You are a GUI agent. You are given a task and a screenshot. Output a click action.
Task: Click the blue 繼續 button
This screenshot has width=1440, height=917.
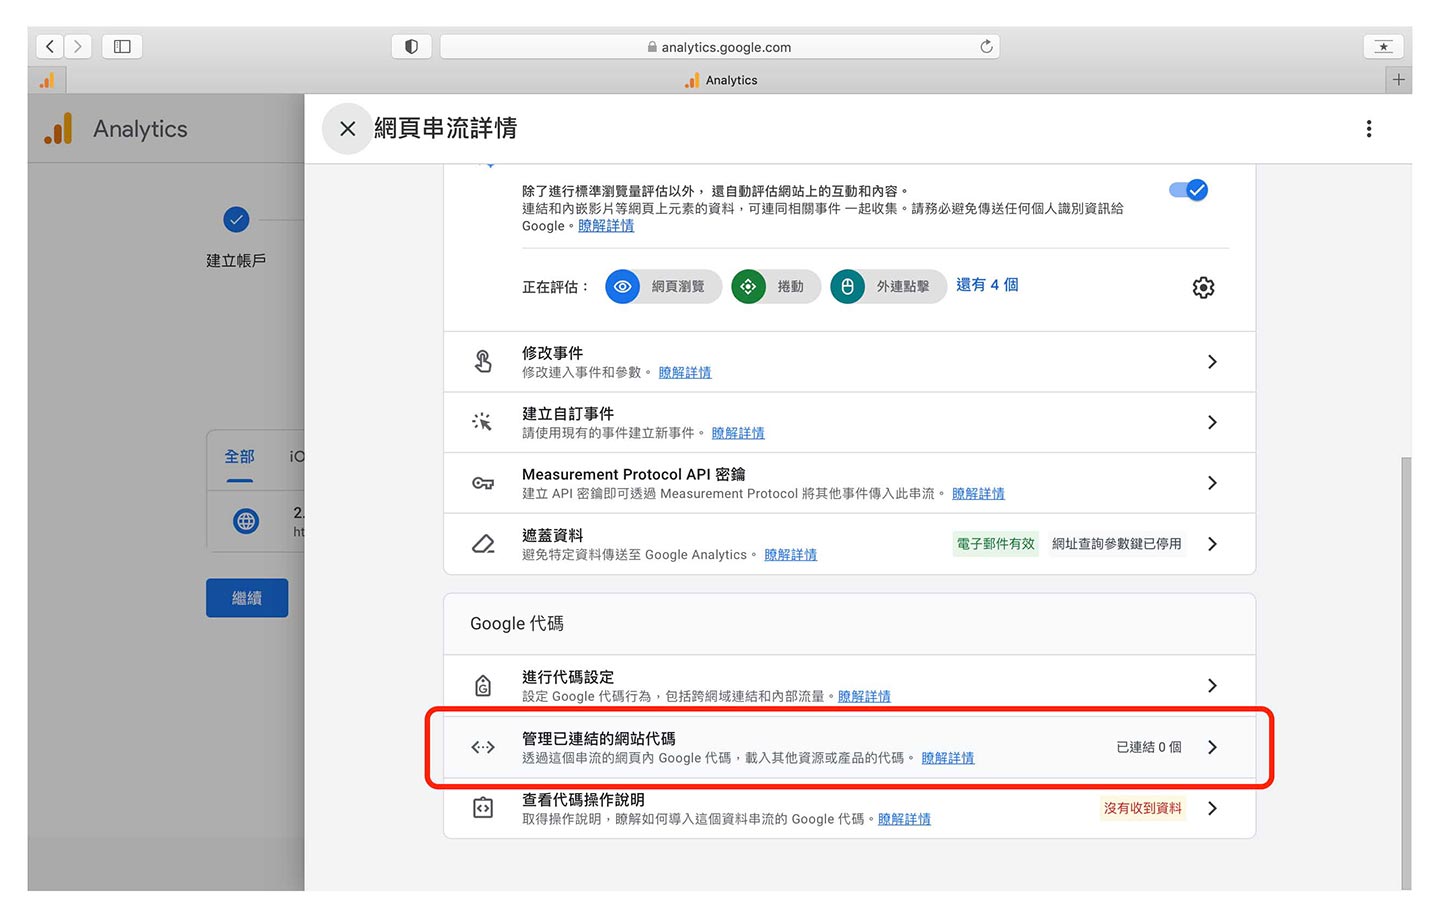click(247, 598)
